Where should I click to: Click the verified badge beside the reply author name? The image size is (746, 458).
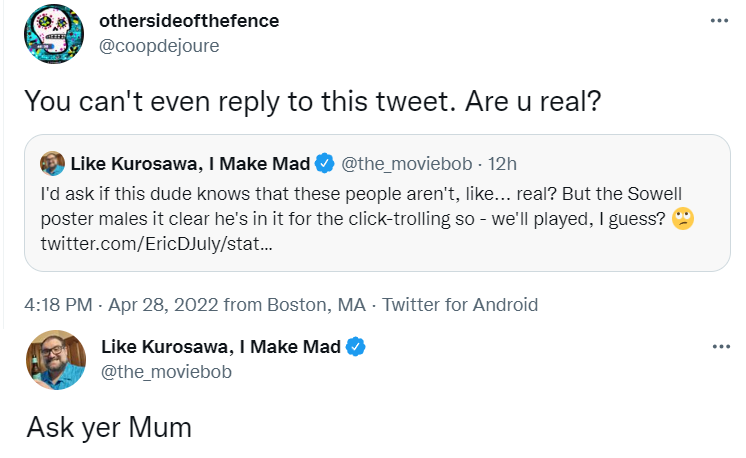click(x=356, y=347)
